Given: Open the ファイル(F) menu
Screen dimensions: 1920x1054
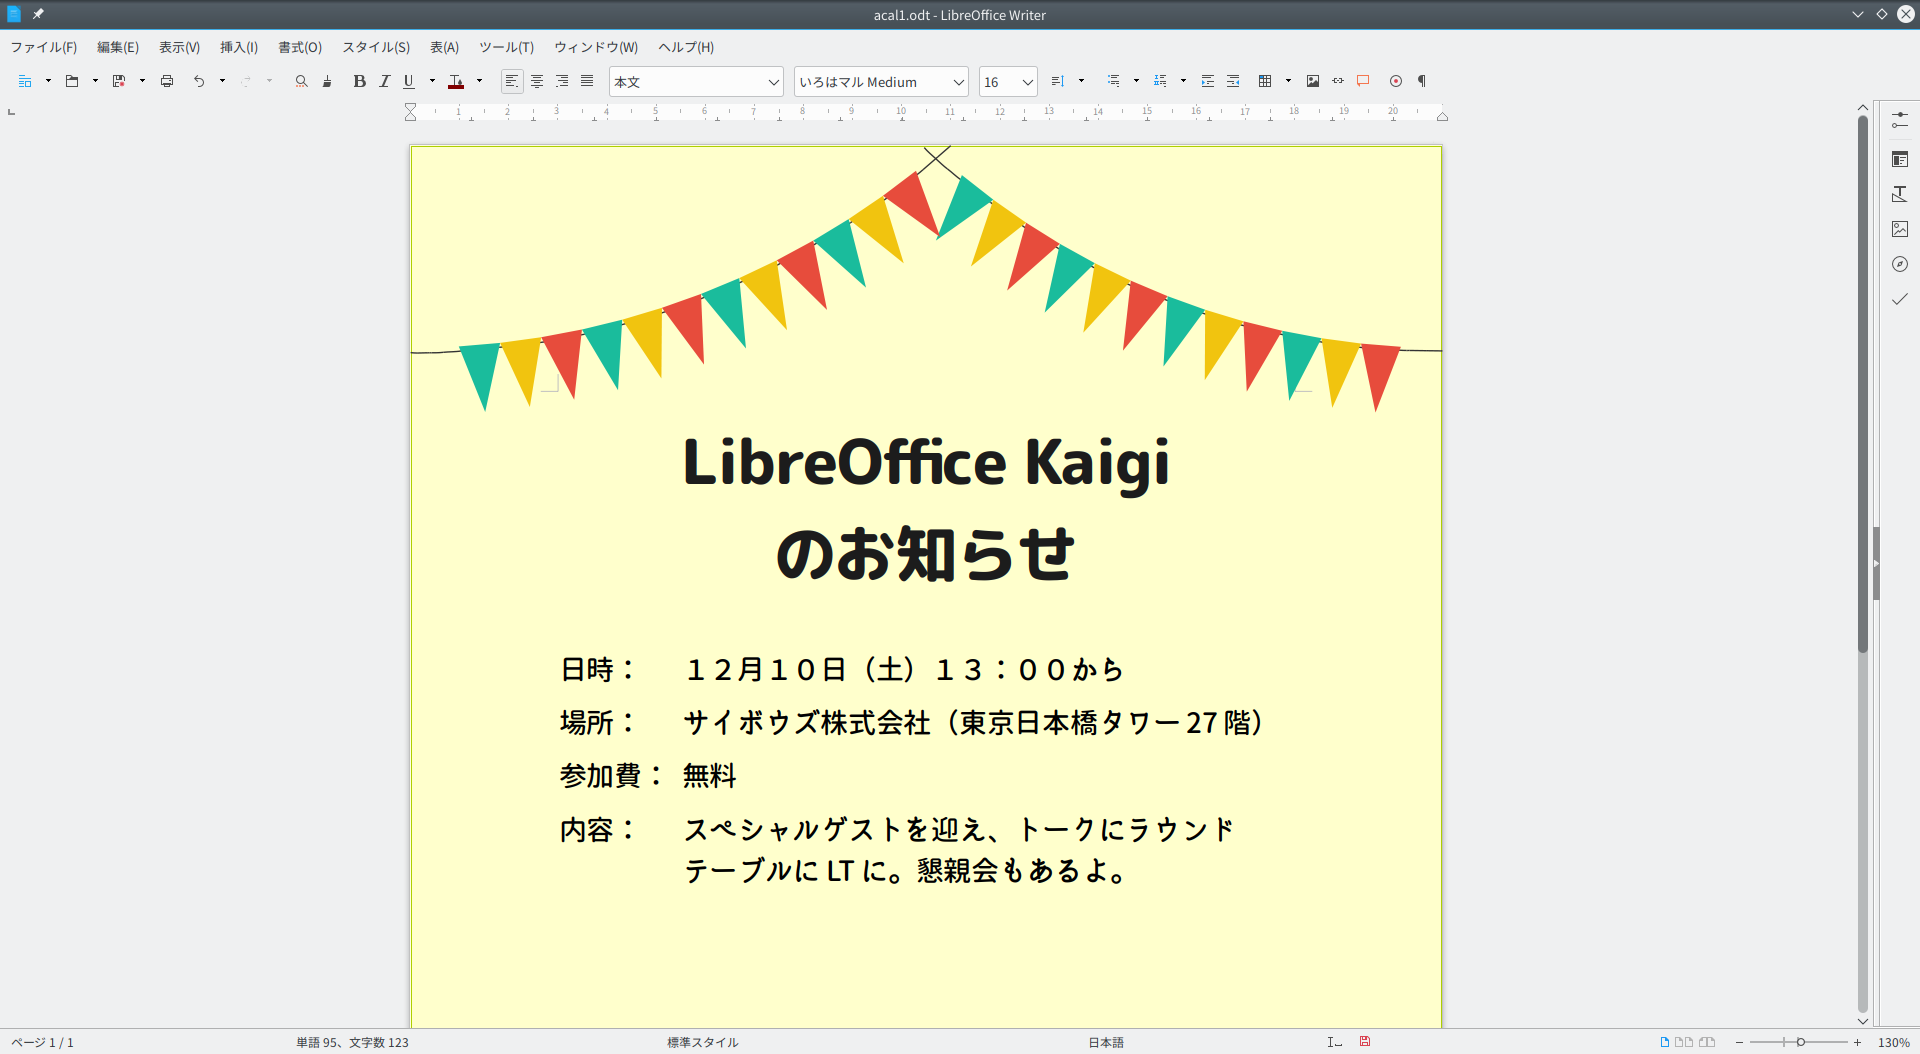Looking at the screenshot, I should [44, 47].
